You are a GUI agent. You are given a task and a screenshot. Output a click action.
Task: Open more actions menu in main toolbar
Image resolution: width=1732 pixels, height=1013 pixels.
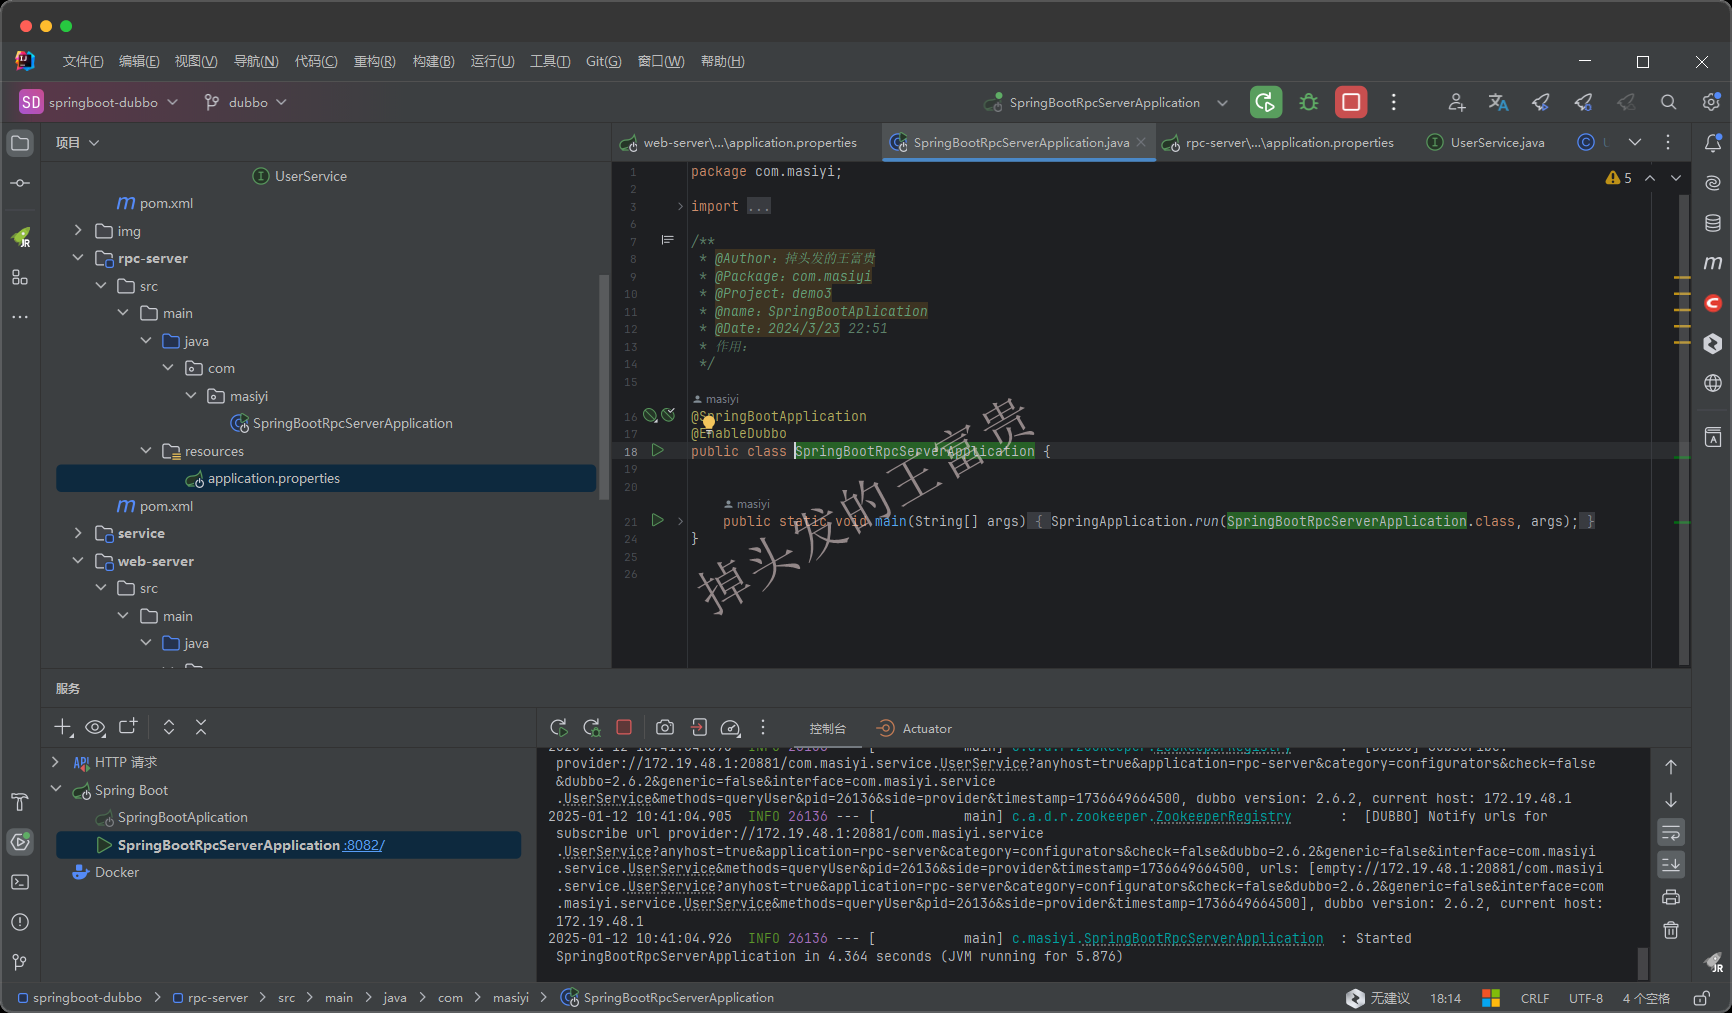tap(1393, 102)
